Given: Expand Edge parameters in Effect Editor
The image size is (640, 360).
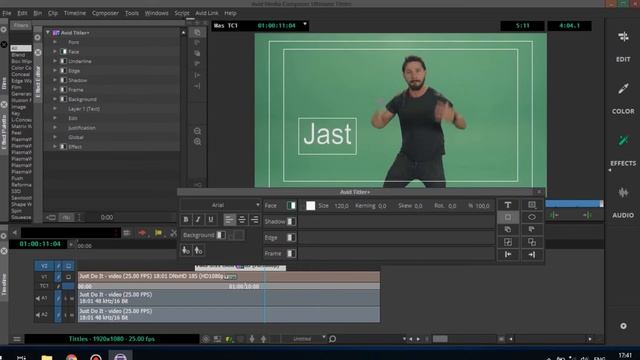Looking at the screenshot, I should point(55,71).
